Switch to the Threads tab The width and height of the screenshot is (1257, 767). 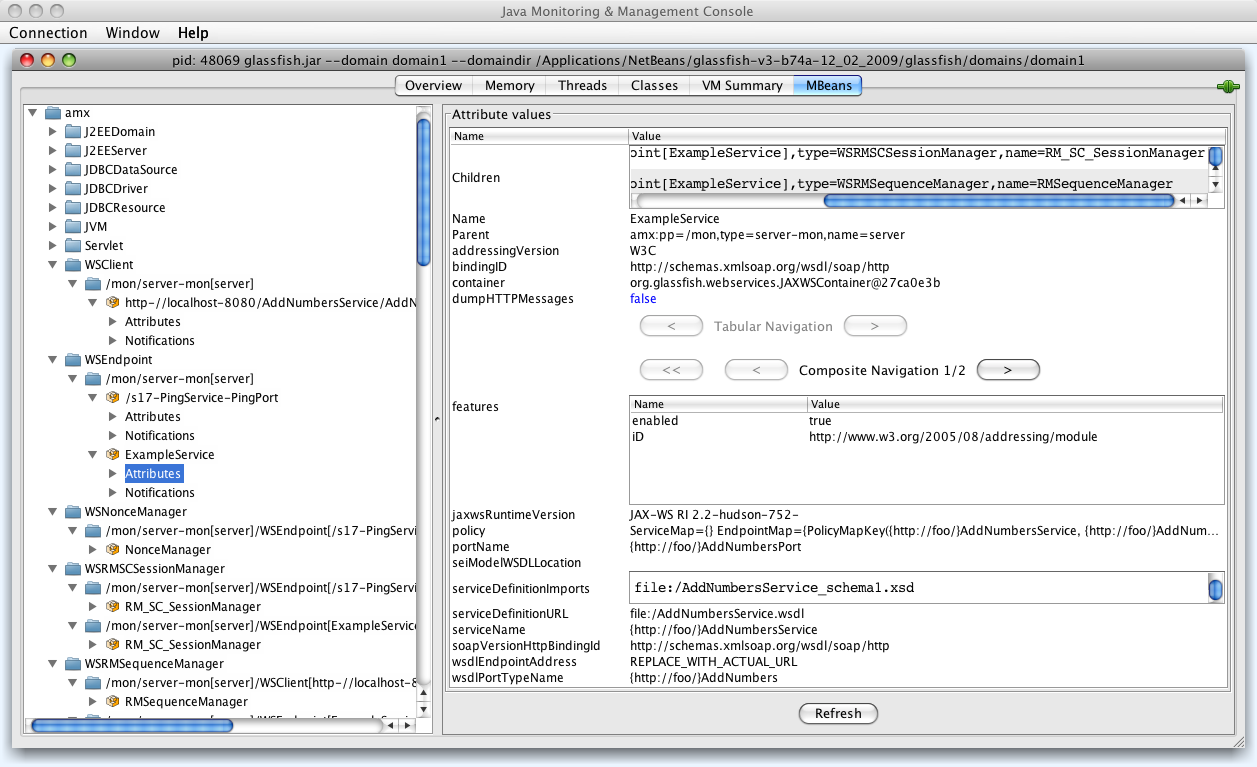click(582, 86)
